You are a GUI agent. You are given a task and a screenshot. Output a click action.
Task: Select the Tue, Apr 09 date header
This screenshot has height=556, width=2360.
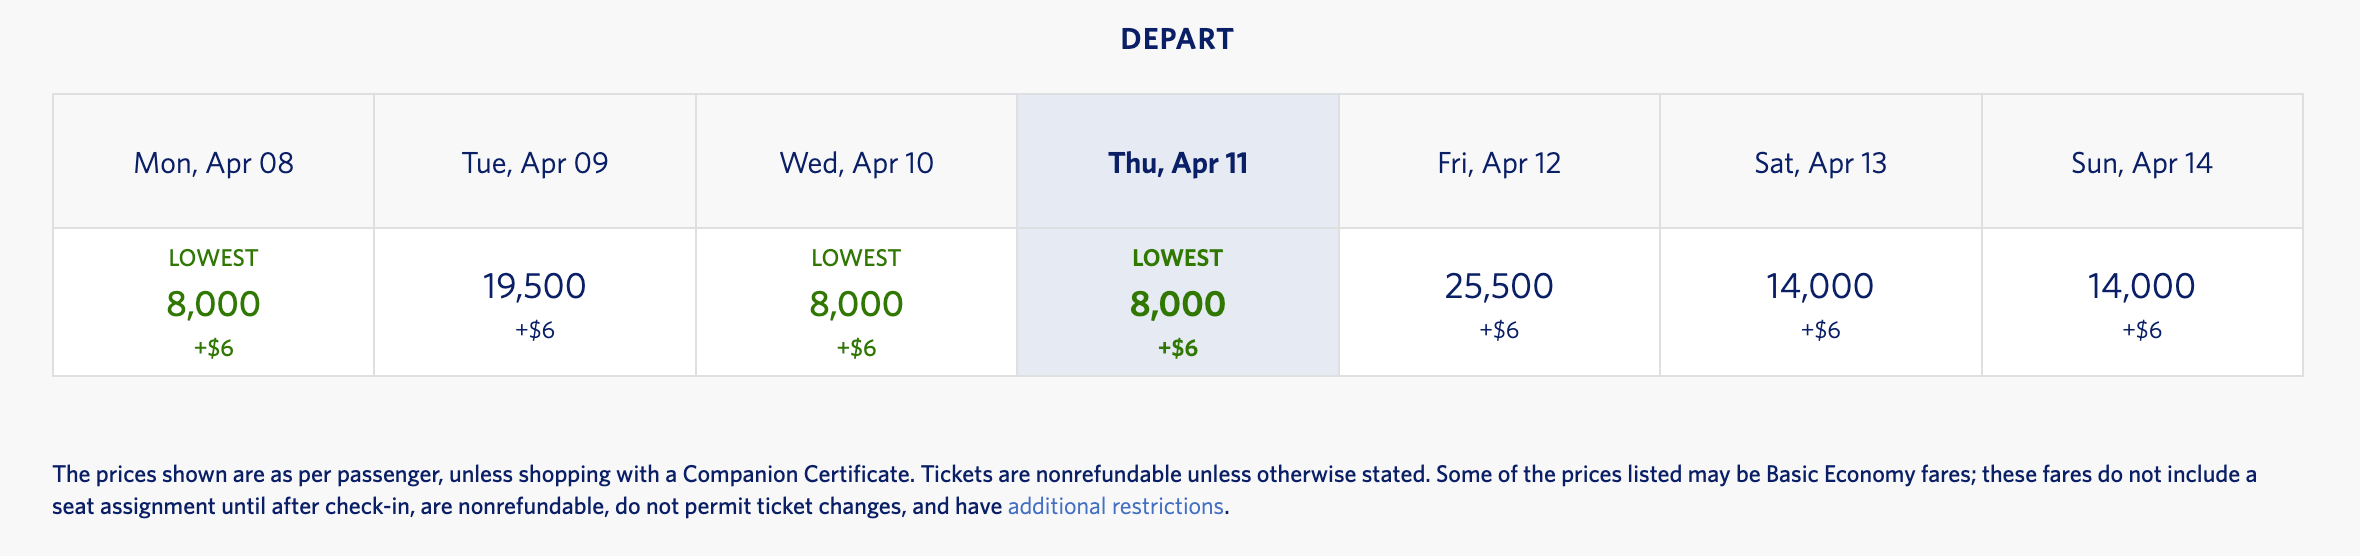click(x=535, y=162)
